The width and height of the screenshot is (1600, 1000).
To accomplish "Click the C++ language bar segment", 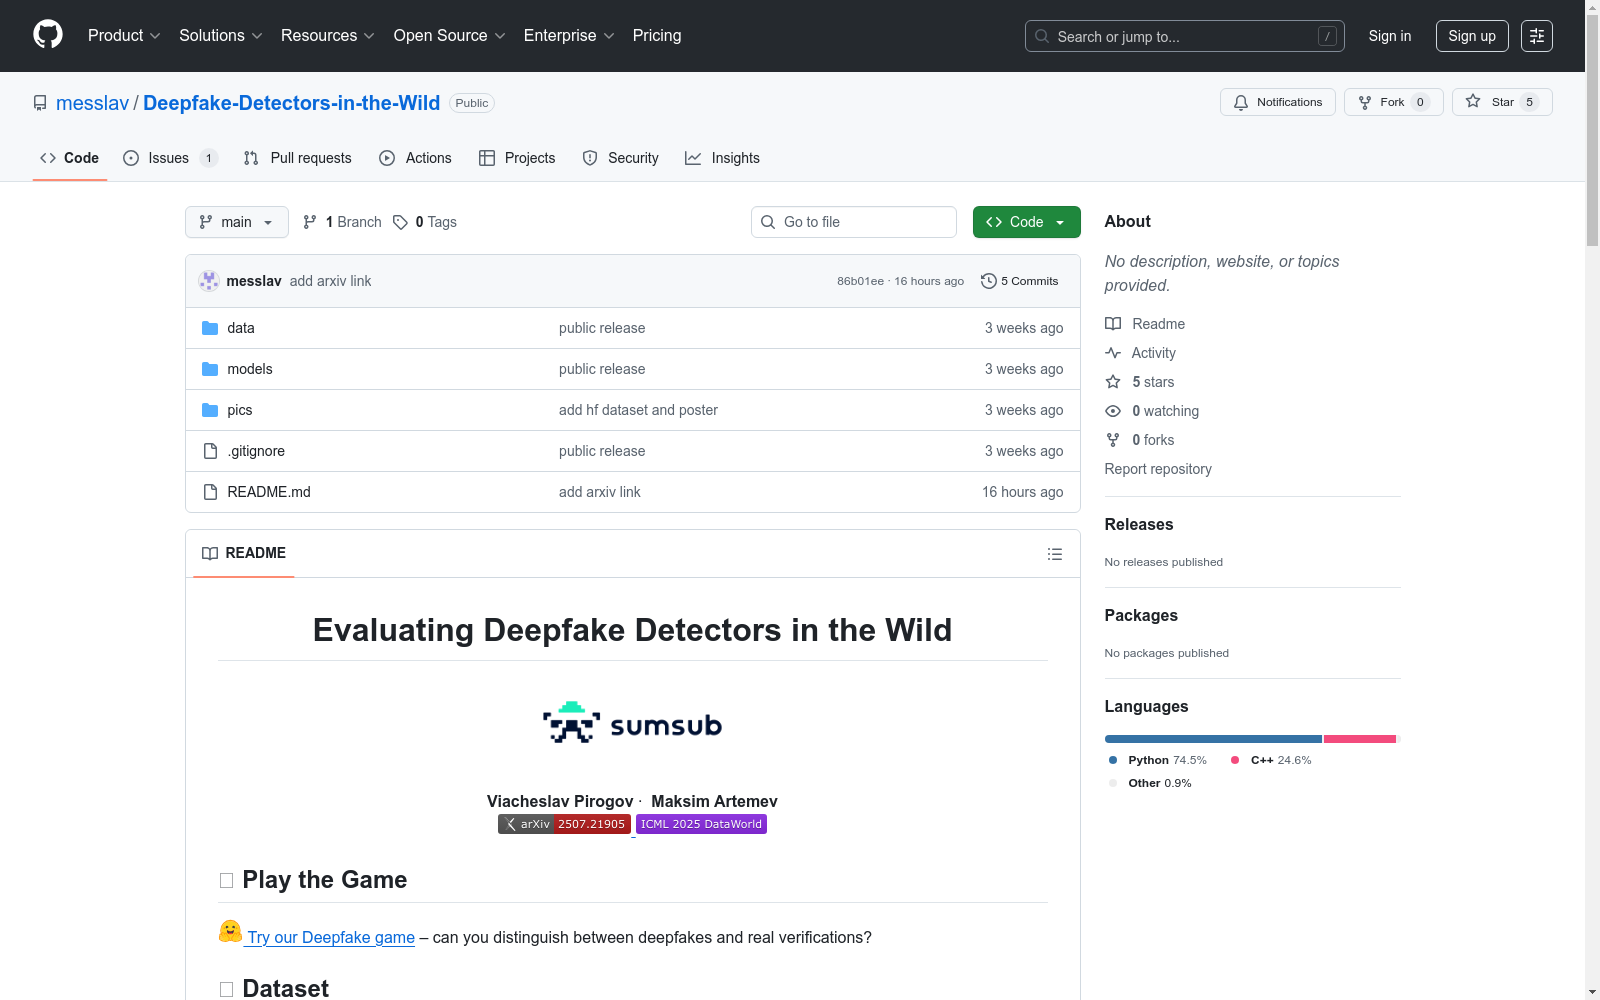I will (x=1360, y=739).
